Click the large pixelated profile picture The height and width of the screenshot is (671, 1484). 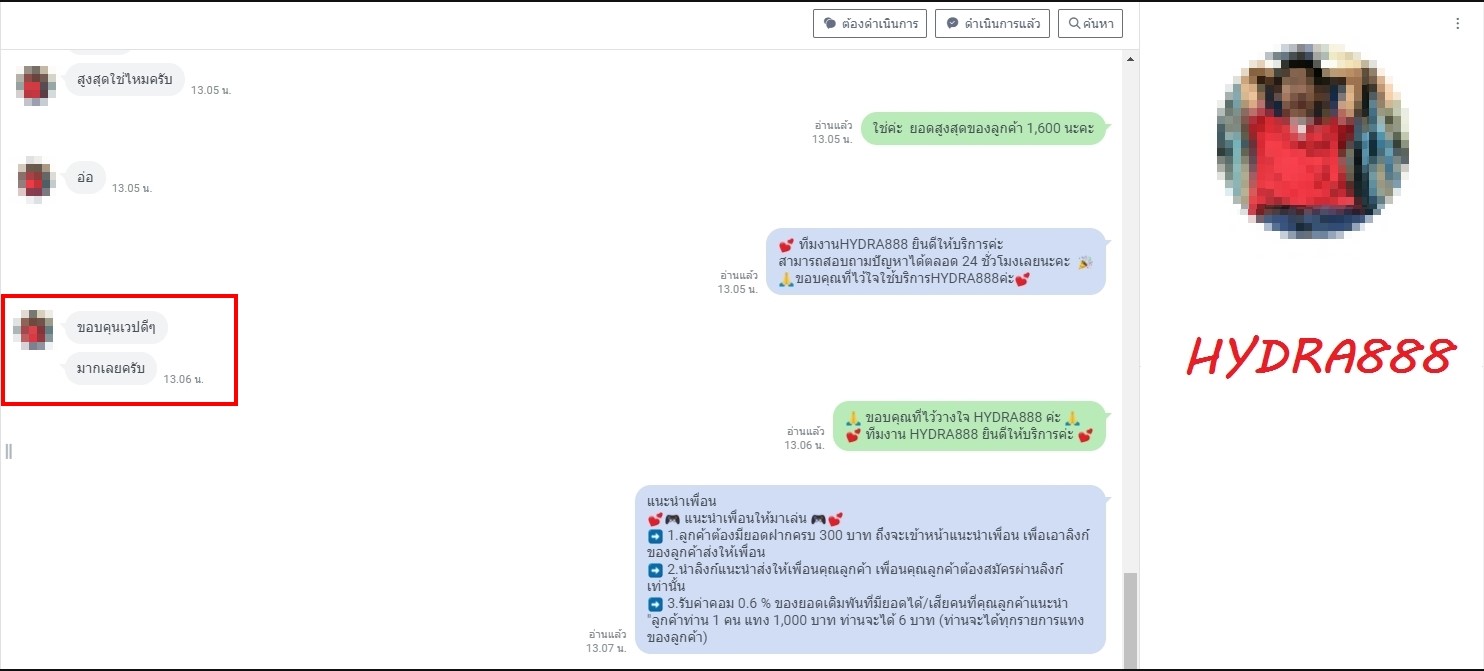pyautogui.click(x=1312, y=140)
